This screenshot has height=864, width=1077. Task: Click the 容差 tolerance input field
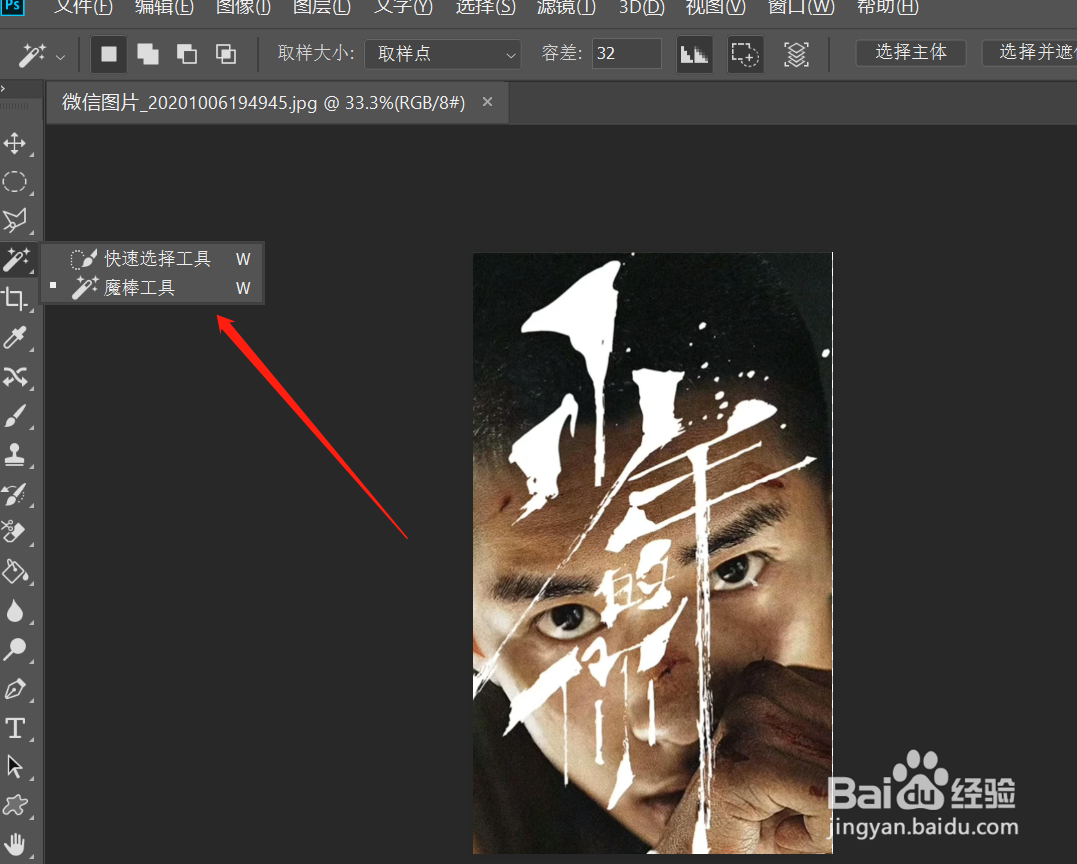click(x=626, y=54)
